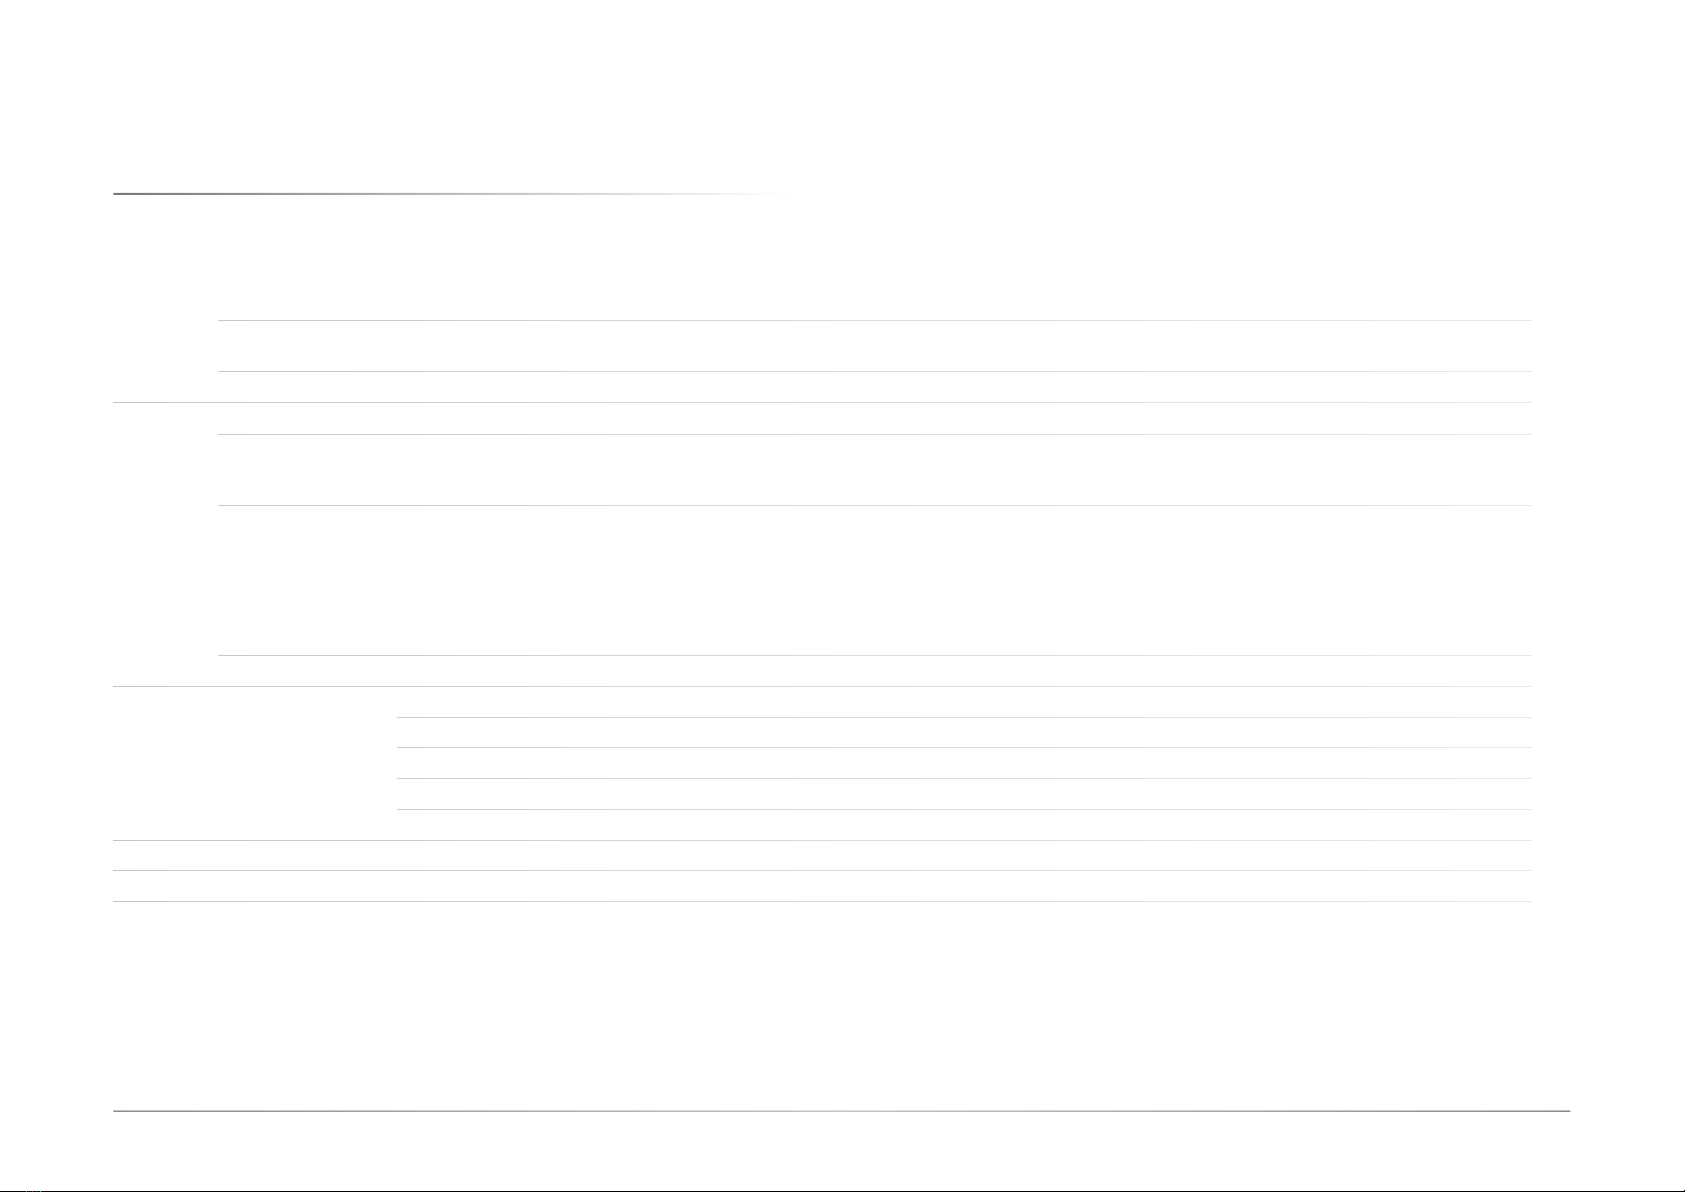Click the first full-width divider spanning all columns

822,403
